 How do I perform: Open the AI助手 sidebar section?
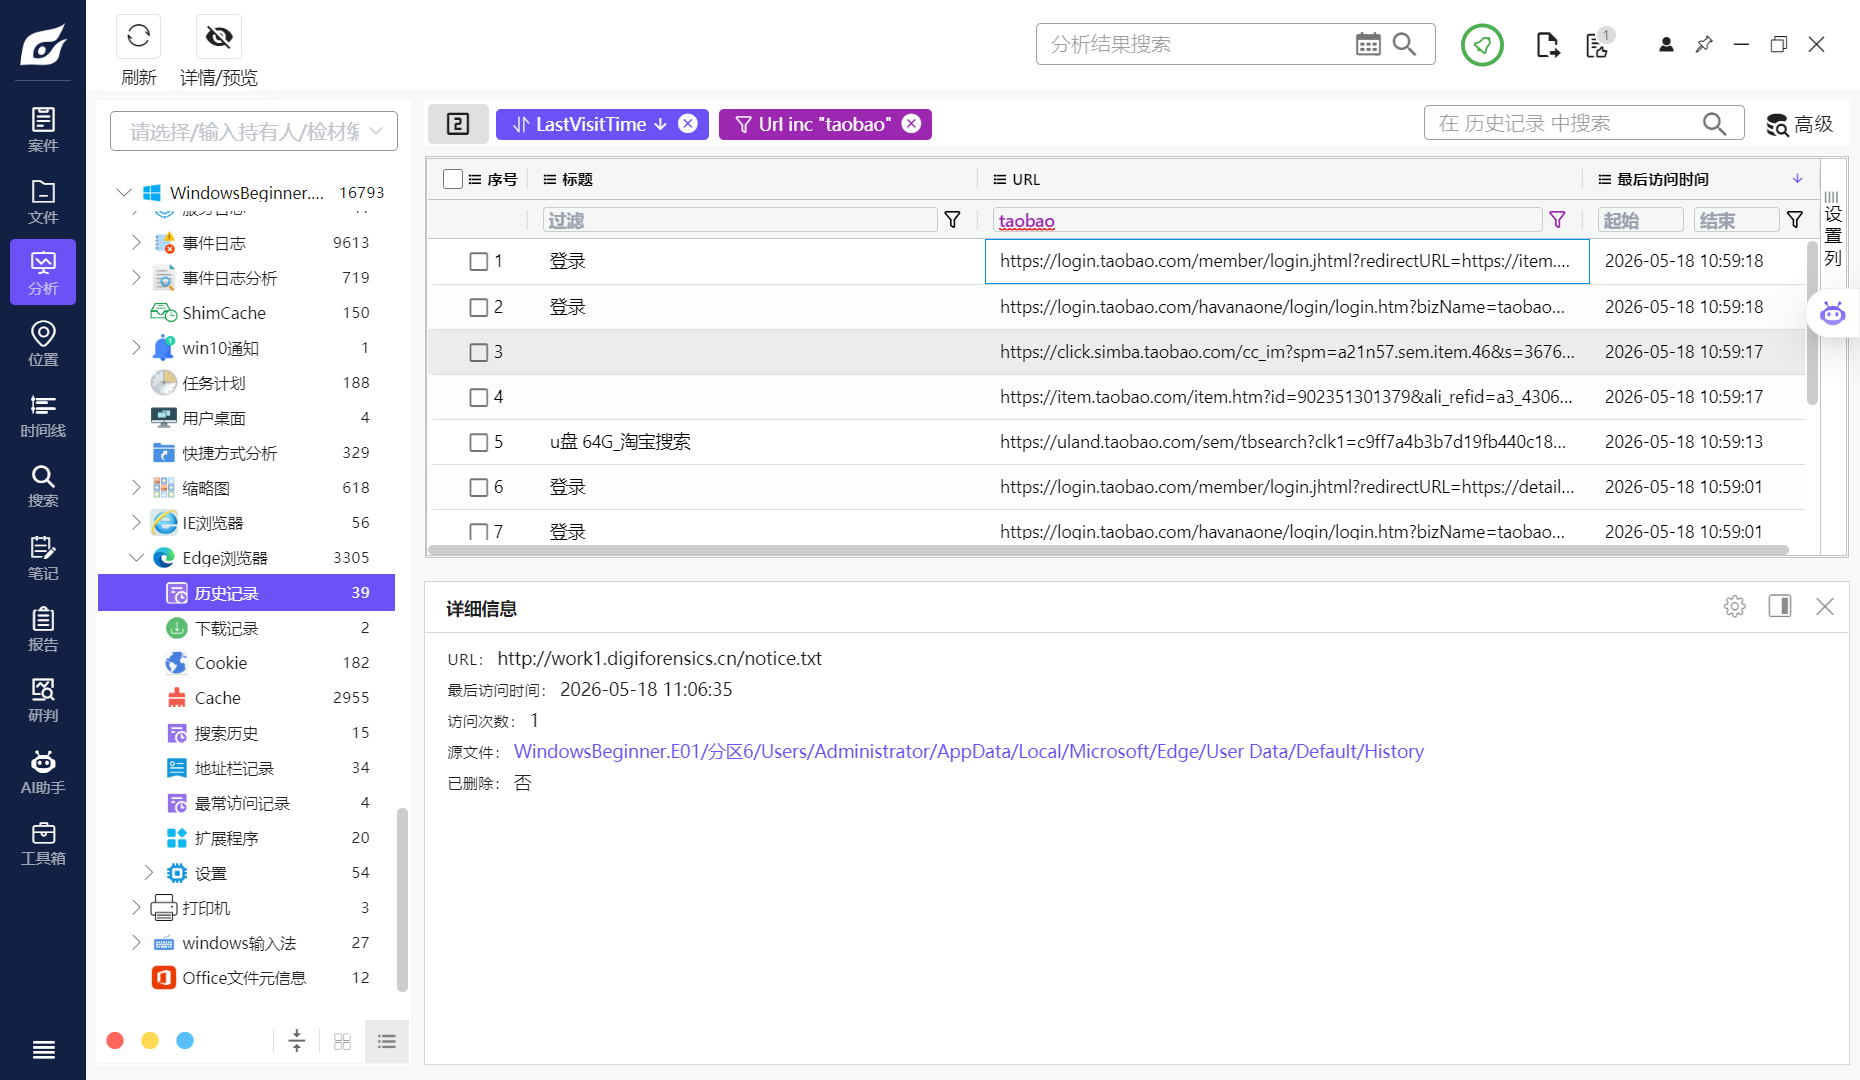point(43,772)
